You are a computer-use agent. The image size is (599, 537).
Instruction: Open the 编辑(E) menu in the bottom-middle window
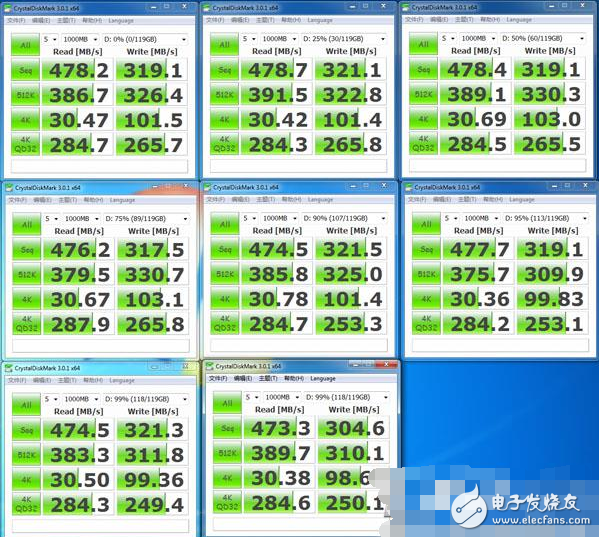click(x=243, y=378)
